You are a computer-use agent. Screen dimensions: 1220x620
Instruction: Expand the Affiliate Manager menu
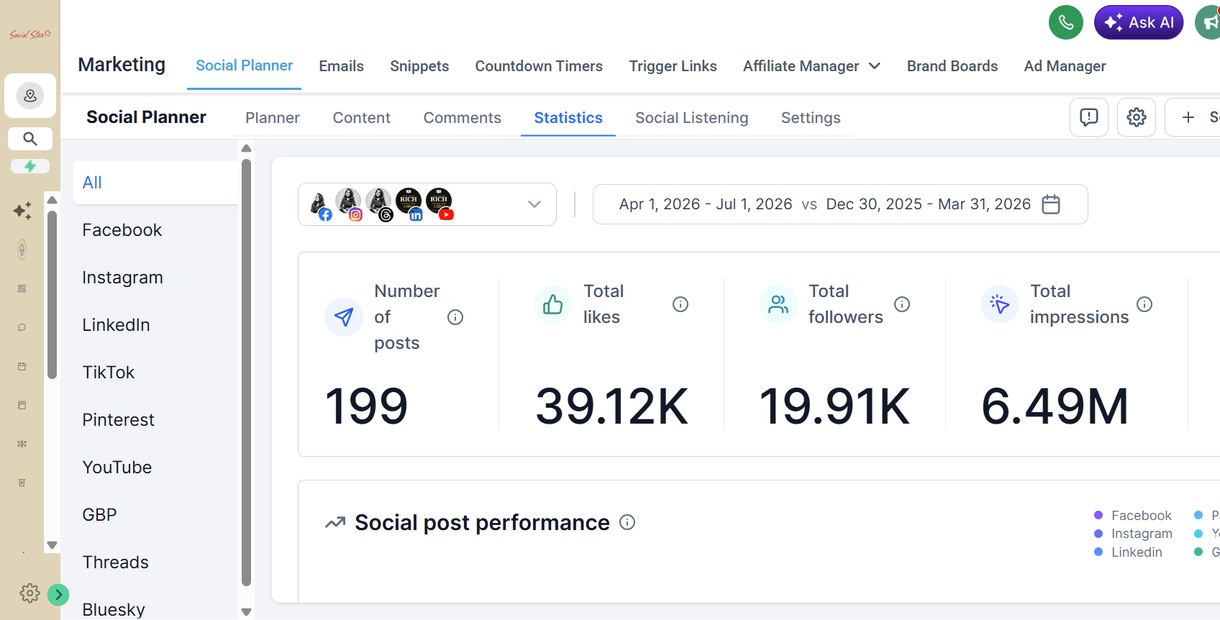click(811, 66)
